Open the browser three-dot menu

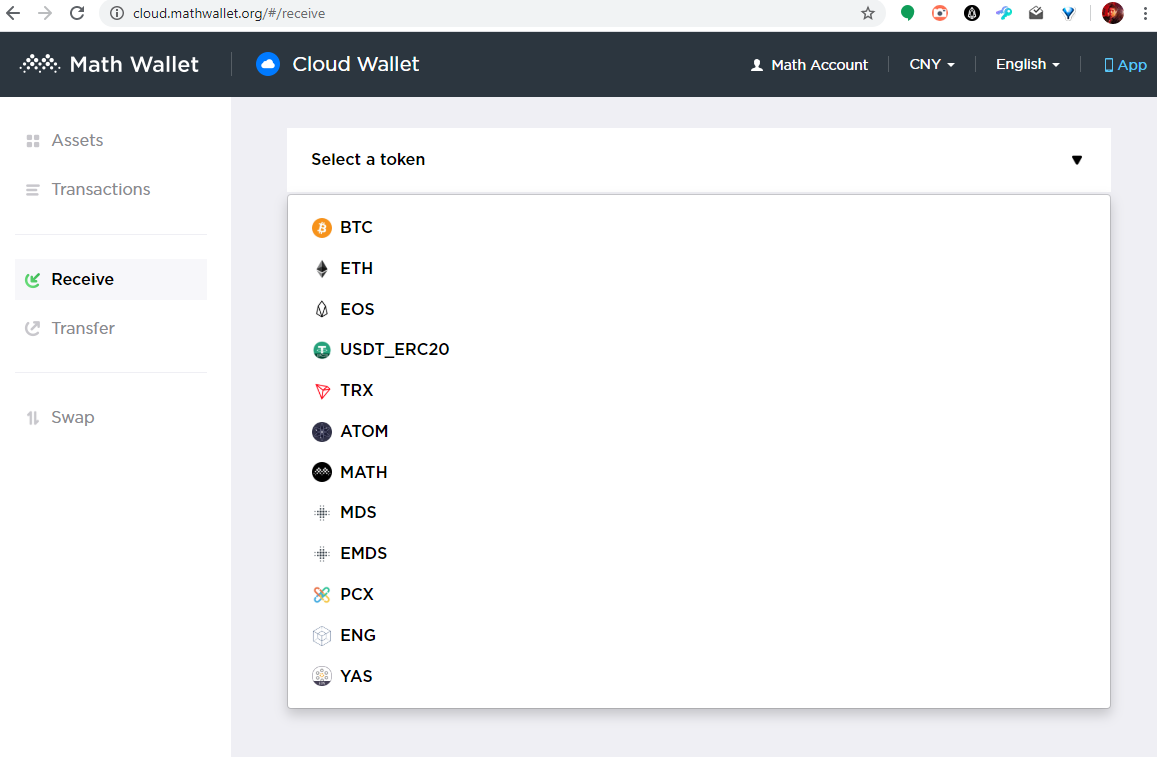click(1145, 13)
